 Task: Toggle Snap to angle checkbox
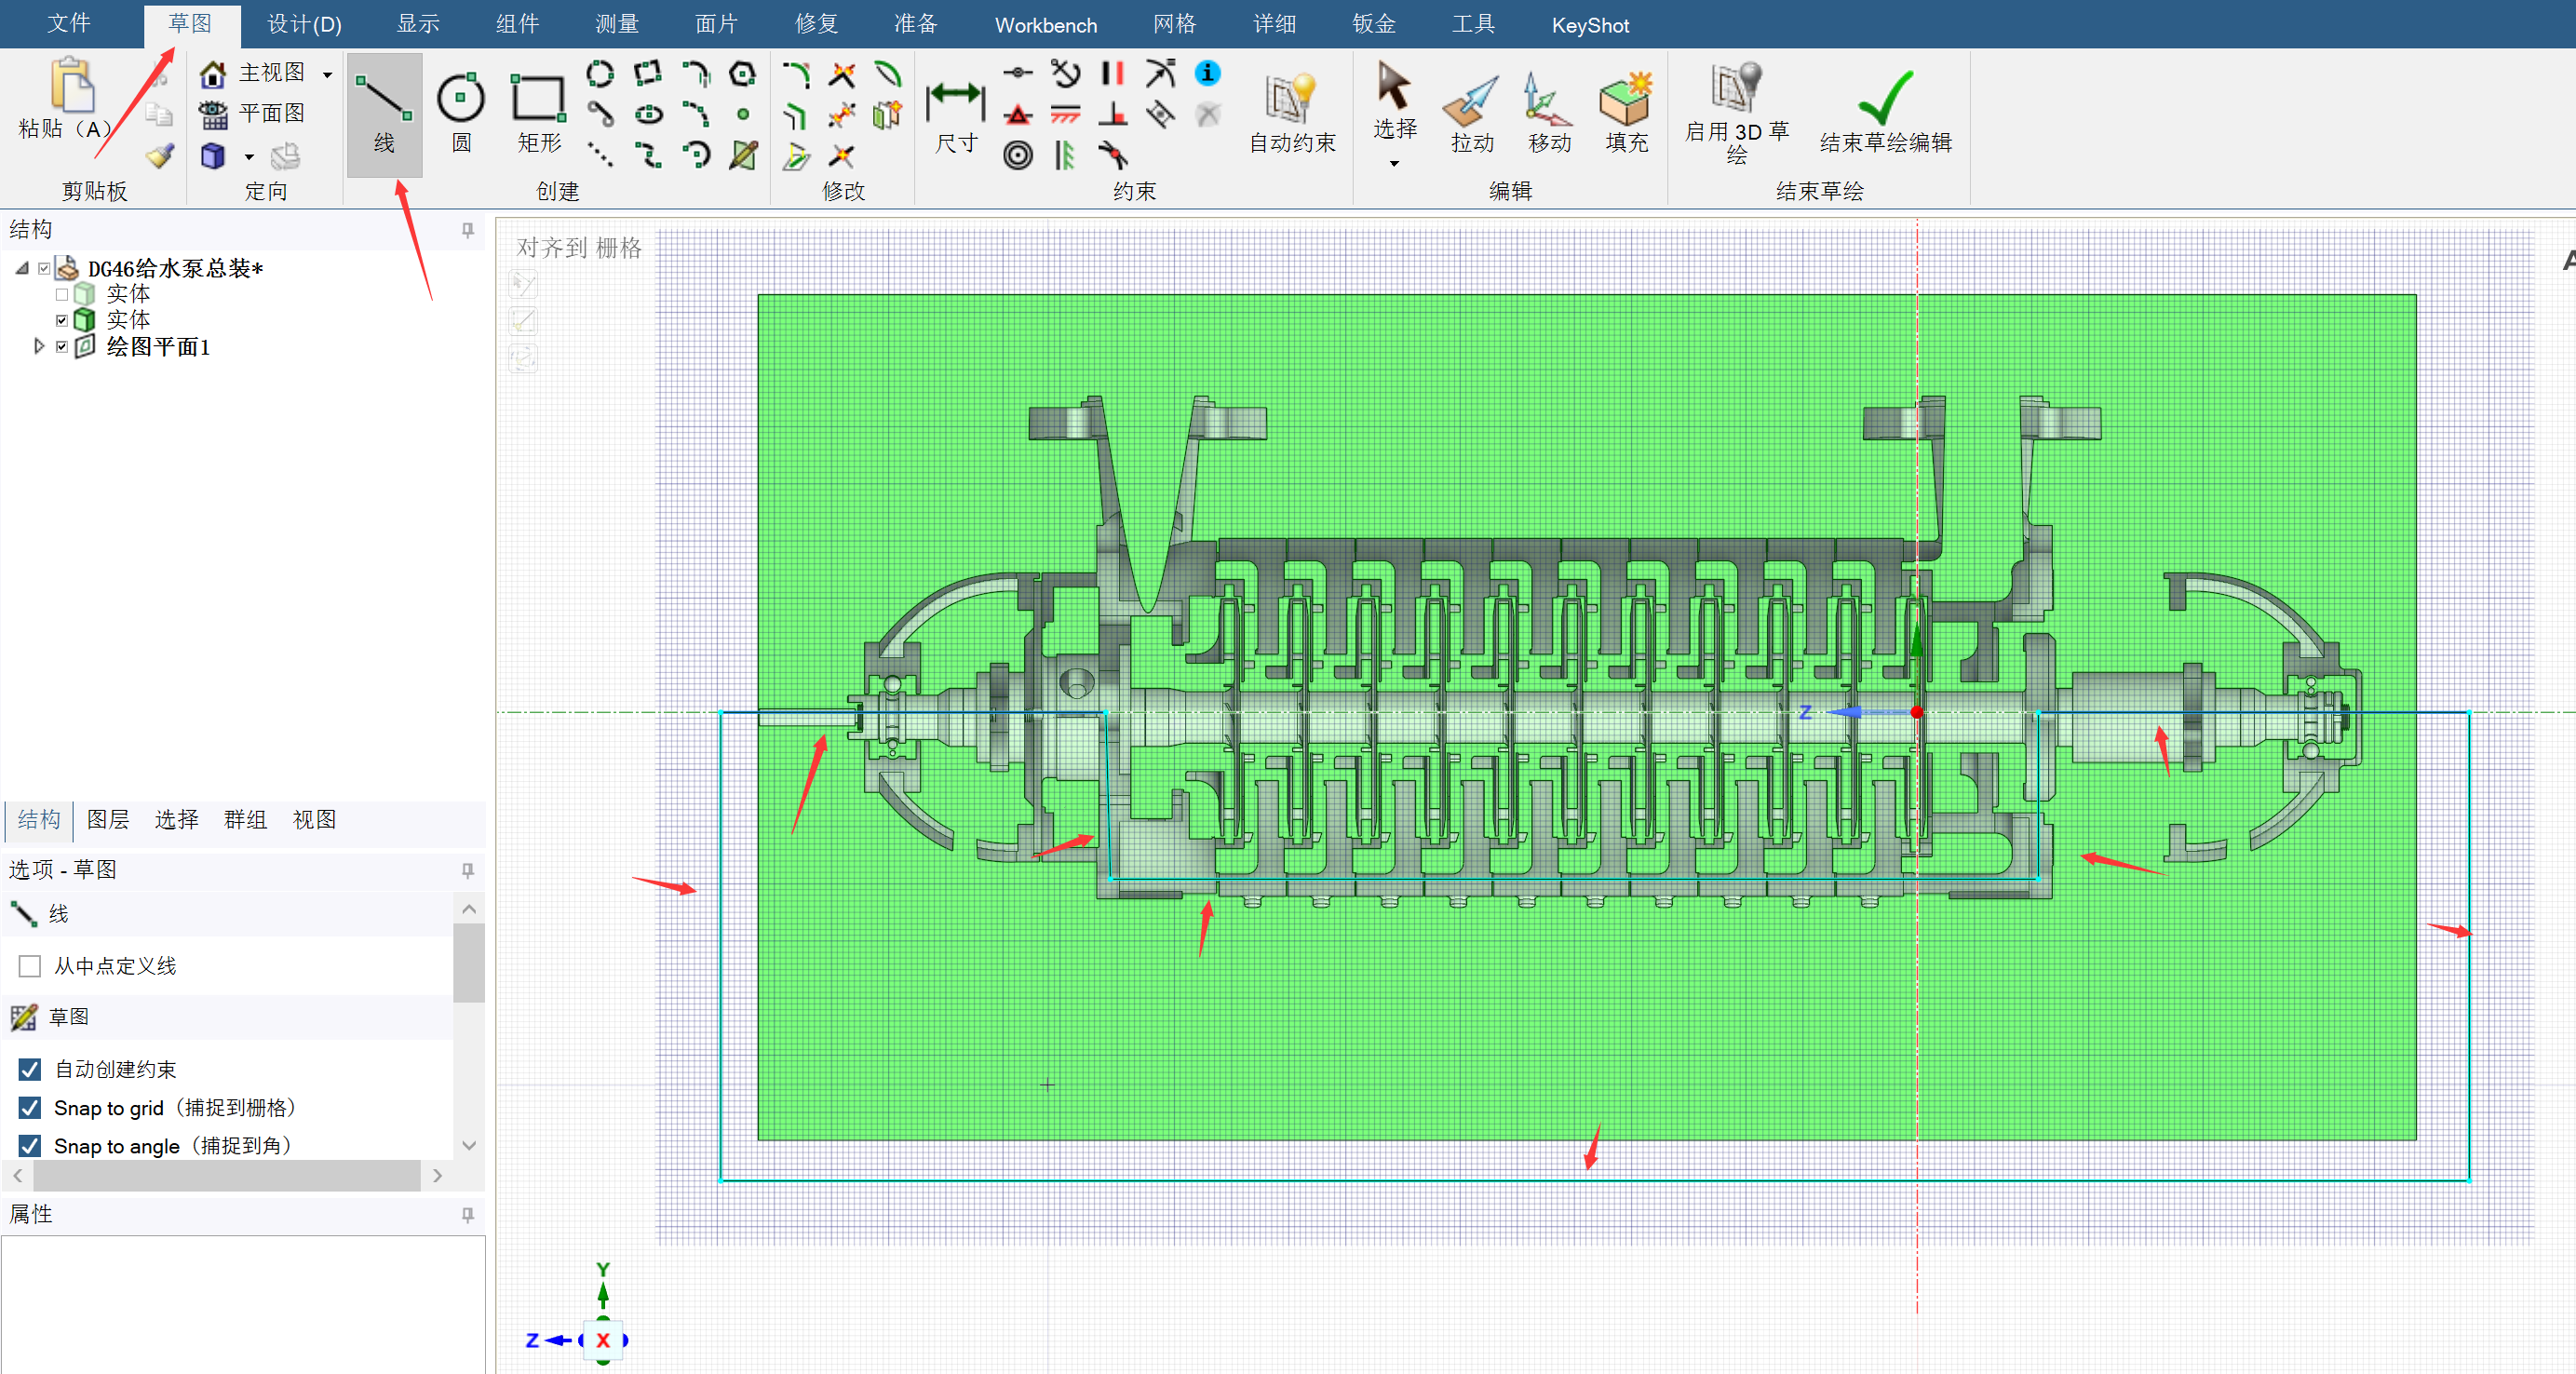click(x=30, y=1146)
